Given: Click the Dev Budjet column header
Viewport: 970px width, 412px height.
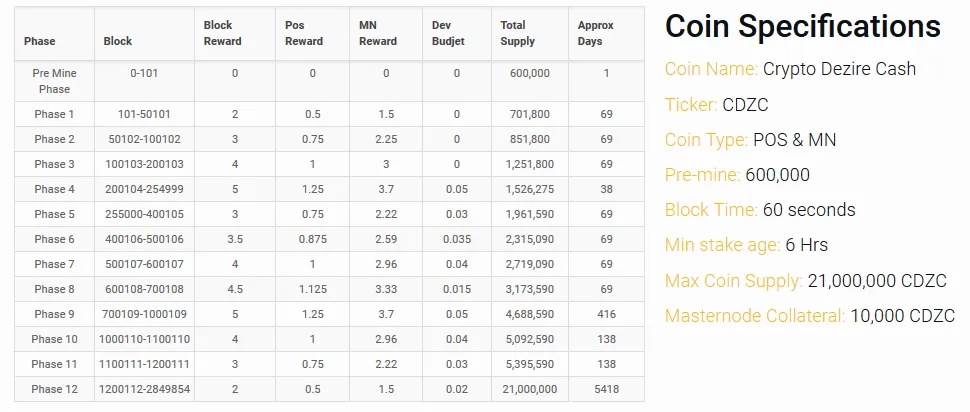Looking at the screenshot, I should point(449,33).
